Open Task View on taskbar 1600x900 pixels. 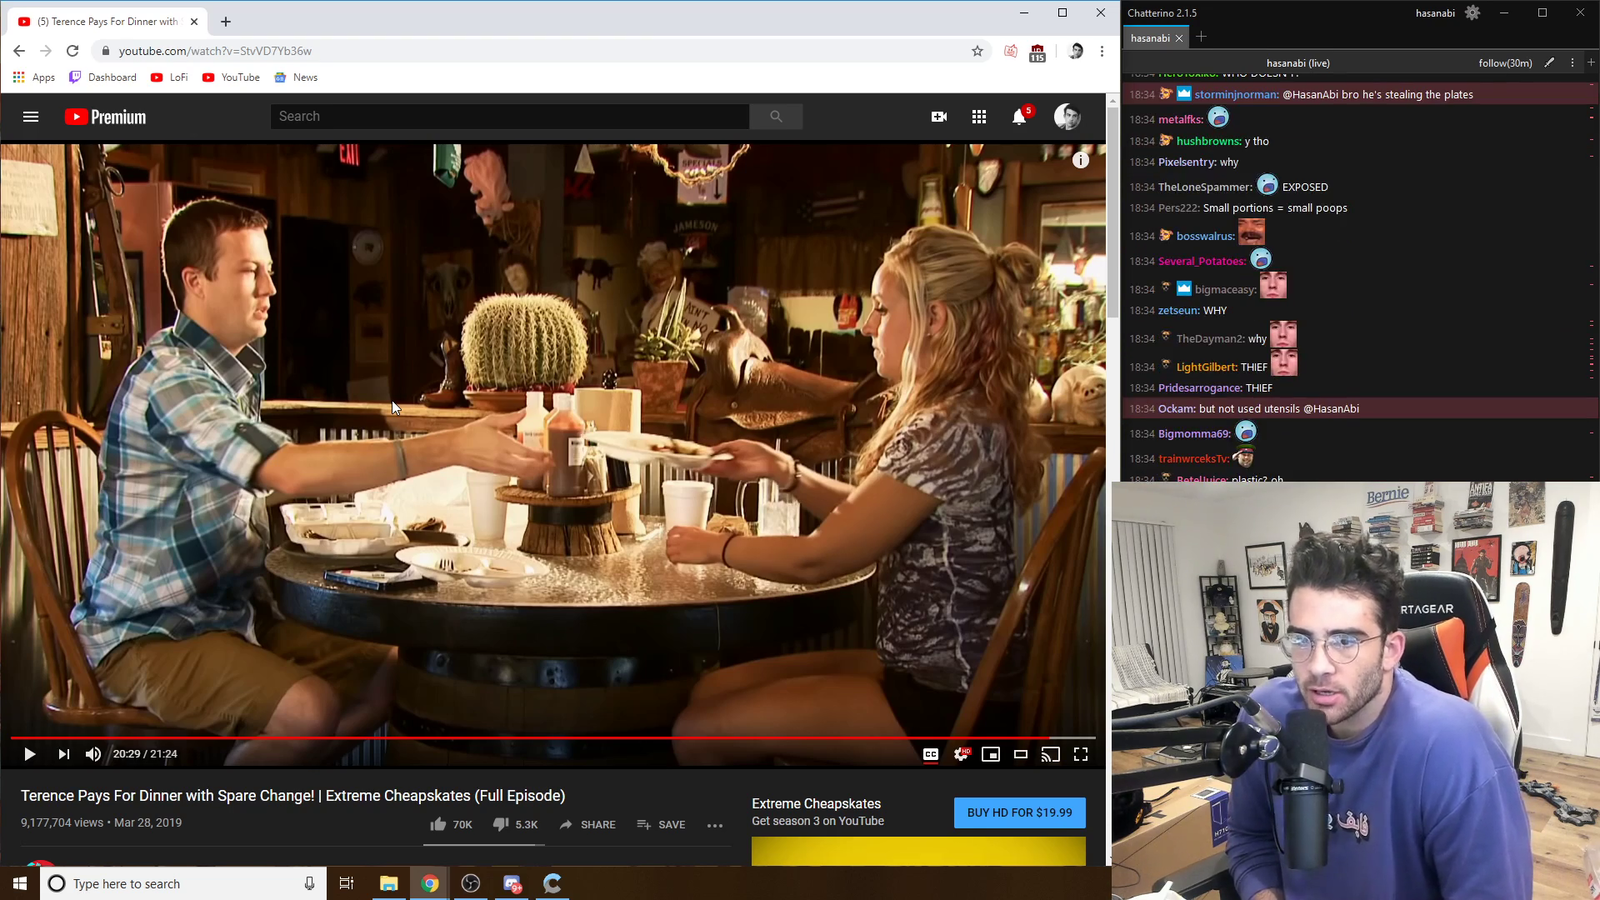[x=346, y=883]
